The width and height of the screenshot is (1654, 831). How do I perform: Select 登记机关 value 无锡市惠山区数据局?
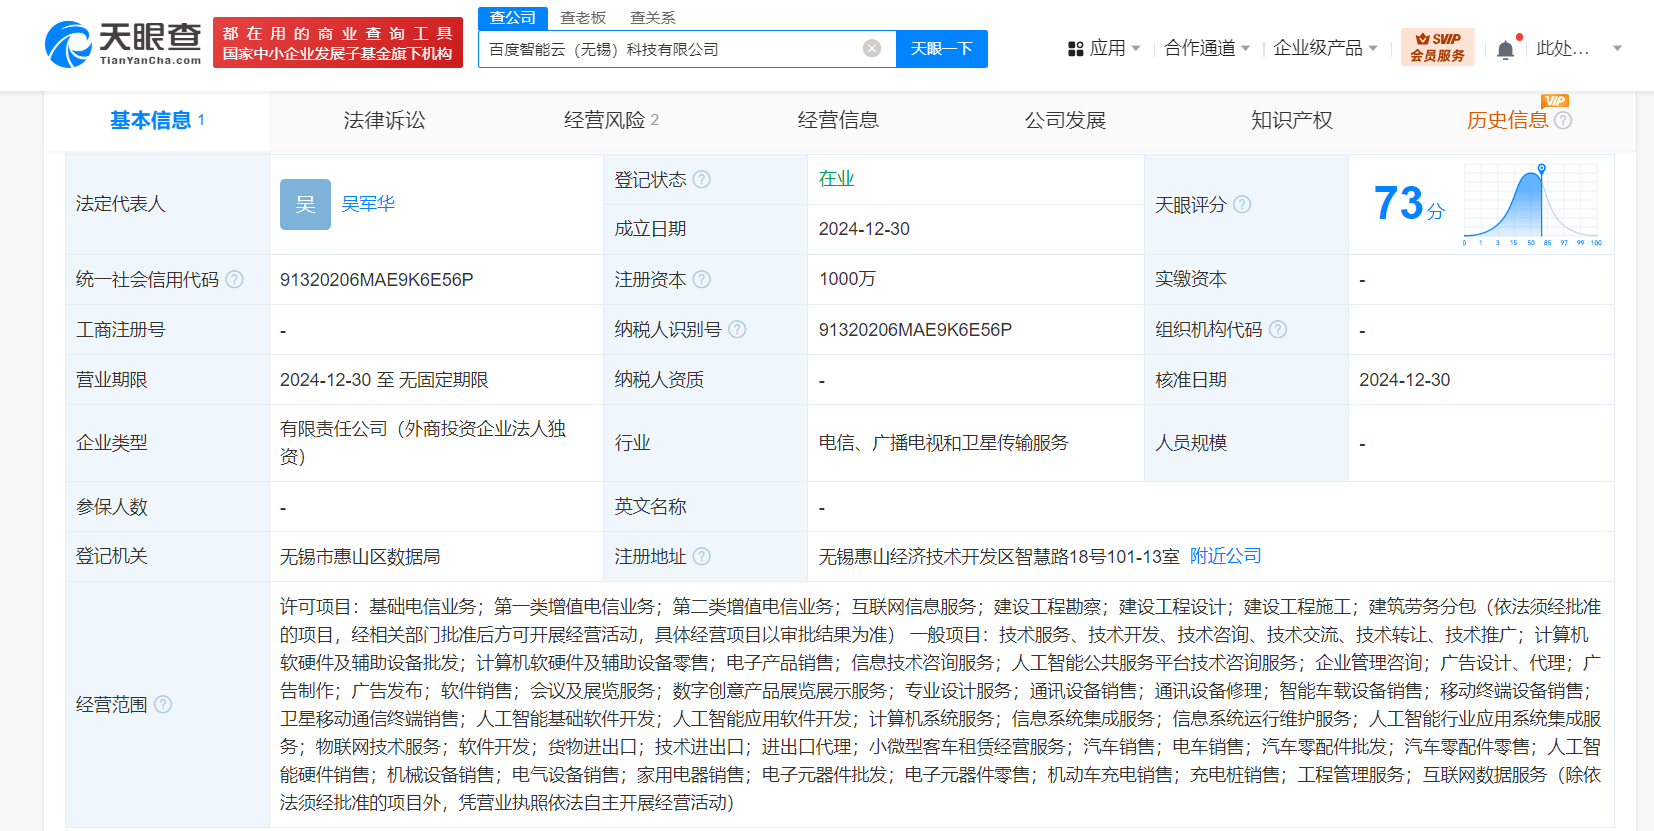click(x=360, y=557)
